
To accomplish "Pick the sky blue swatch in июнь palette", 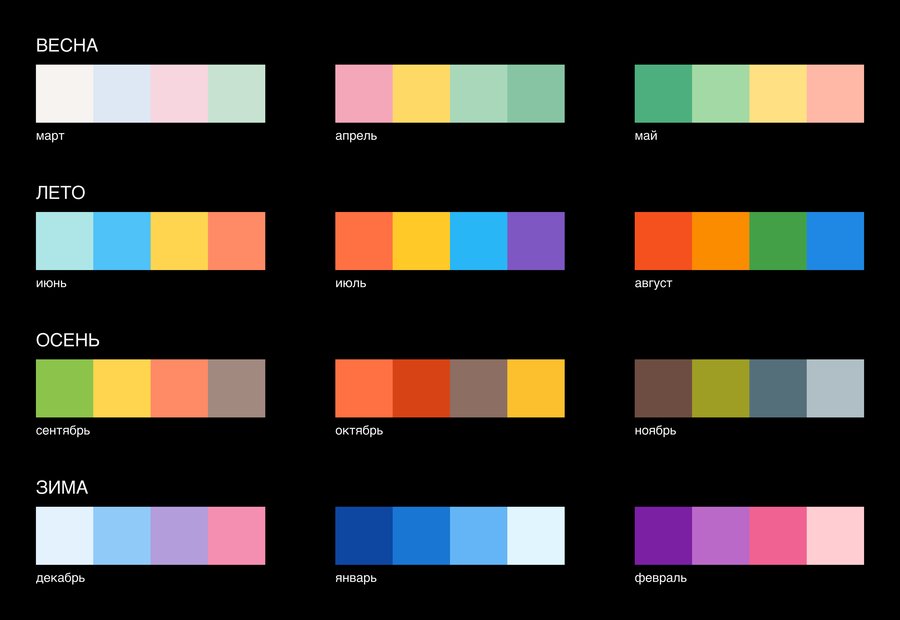I will [x=122, y=241].
